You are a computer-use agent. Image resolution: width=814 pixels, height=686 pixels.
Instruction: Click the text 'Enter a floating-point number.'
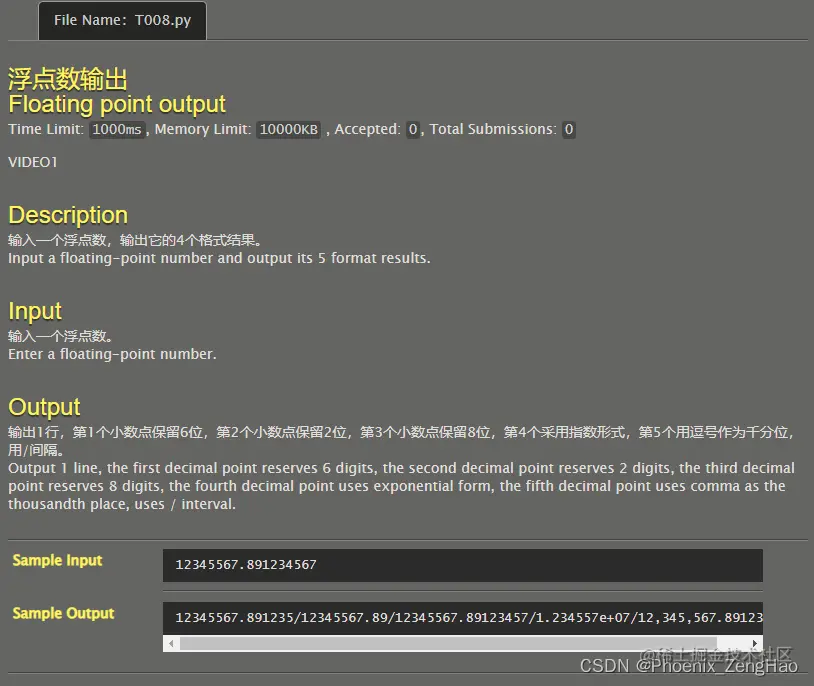(x=112, y=354)
